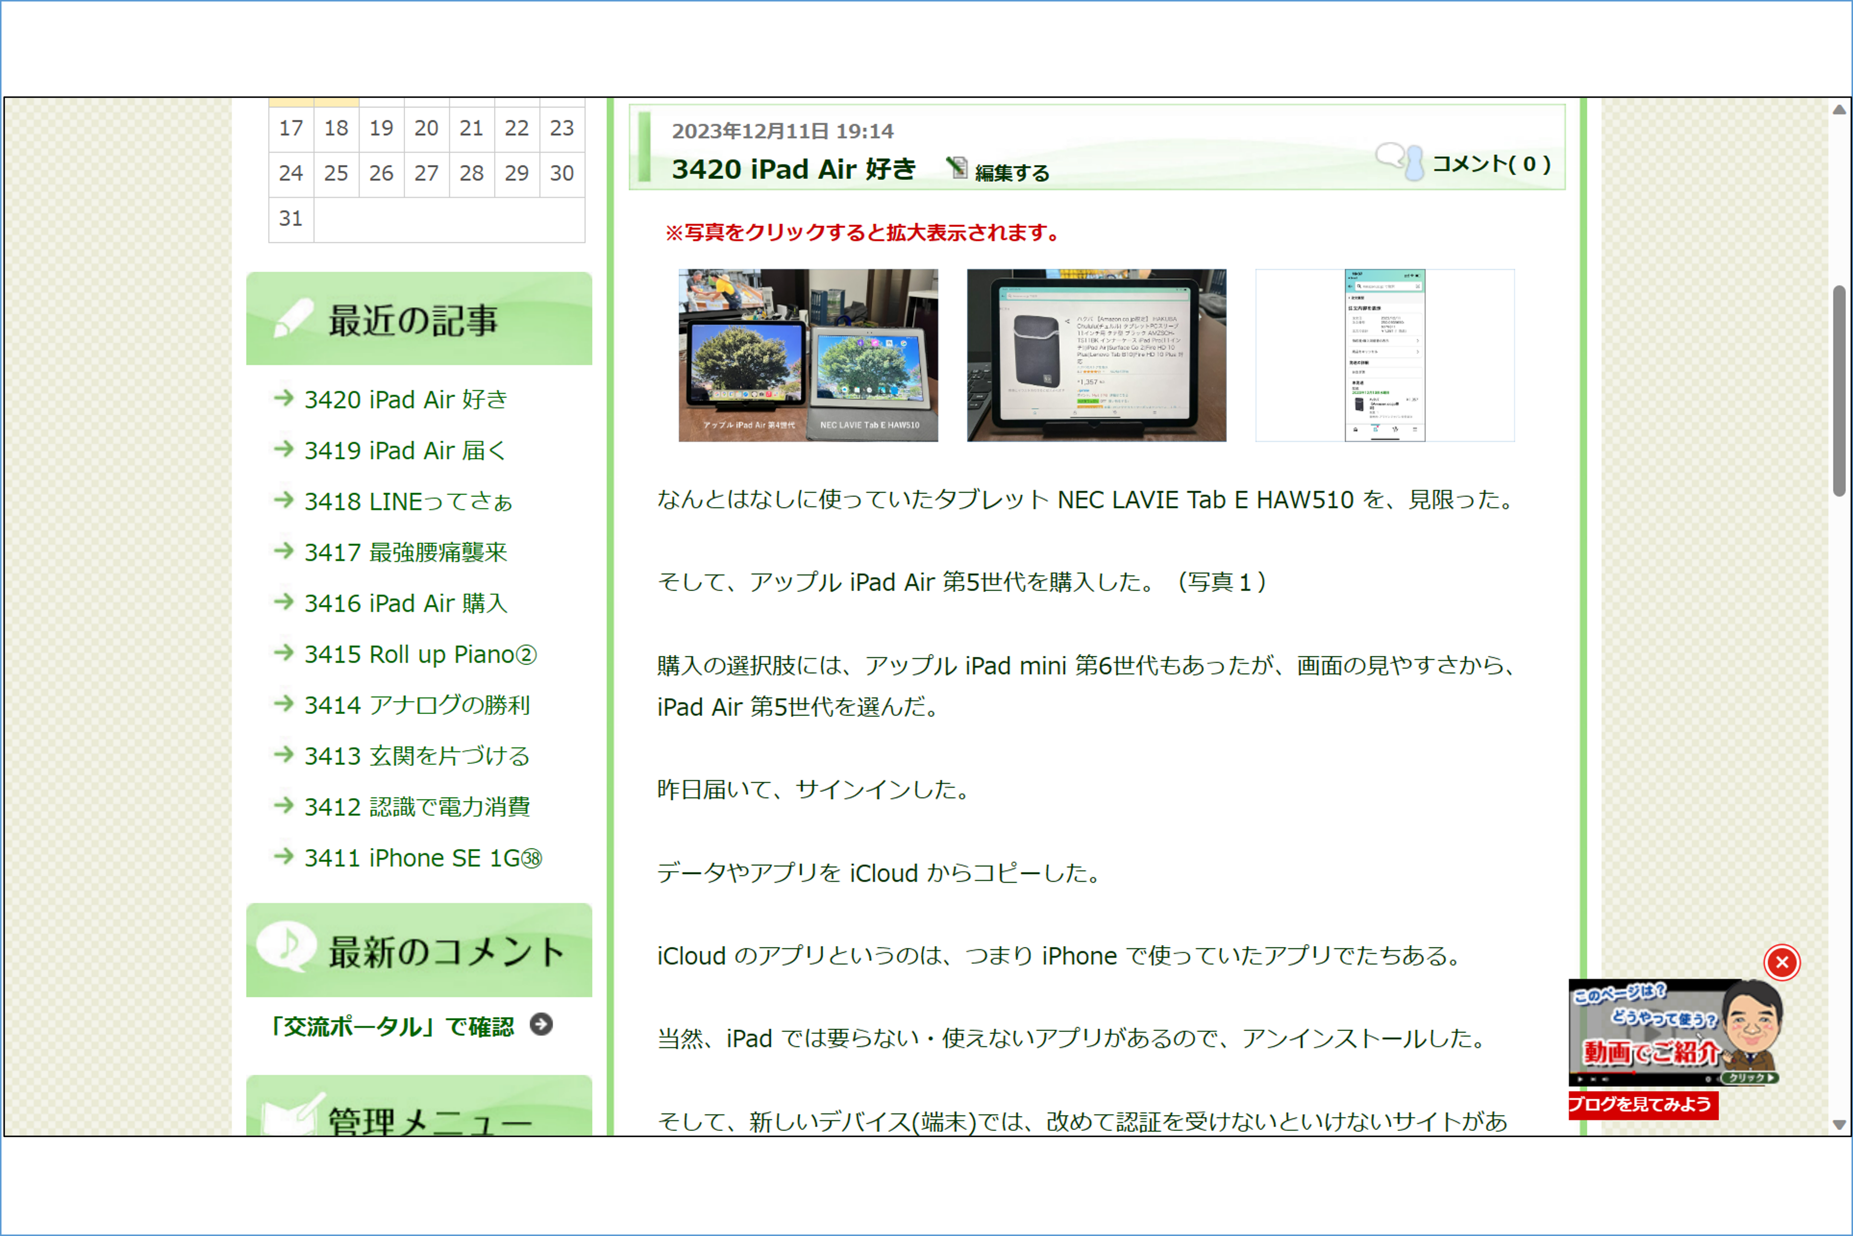Click the ブログを見てみよう red button

(1643, 1105)
